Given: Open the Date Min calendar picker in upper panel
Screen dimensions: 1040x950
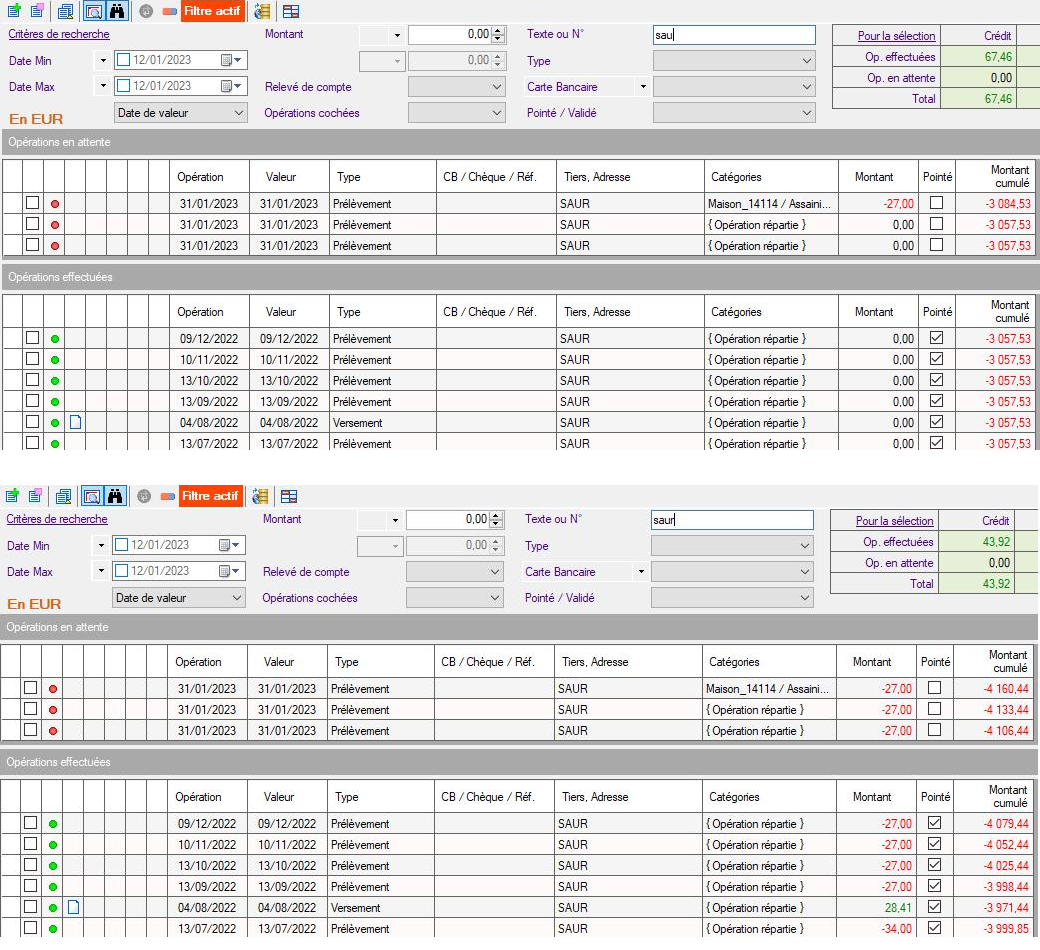Looking at the screenshot, I should coord(228,60).
